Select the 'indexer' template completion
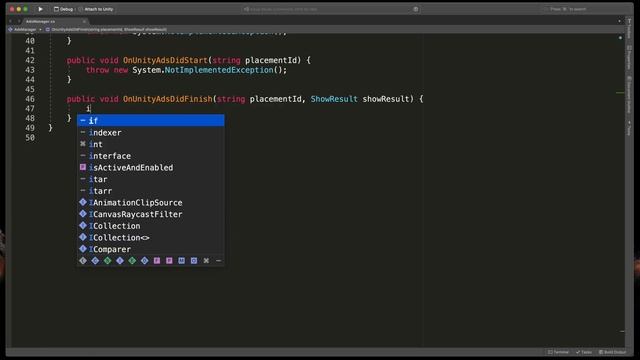 click(151, 133)
